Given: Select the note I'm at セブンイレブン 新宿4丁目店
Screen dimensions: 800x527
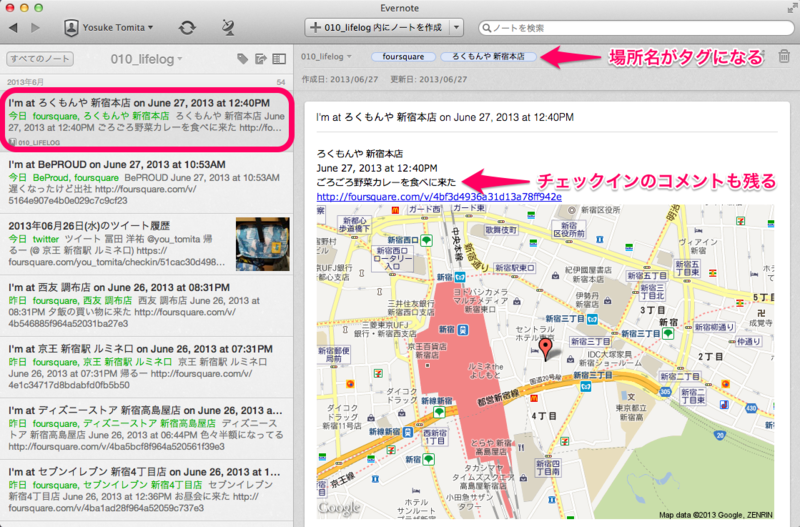Looking at the screenshot, I should [x=146, y=490].
